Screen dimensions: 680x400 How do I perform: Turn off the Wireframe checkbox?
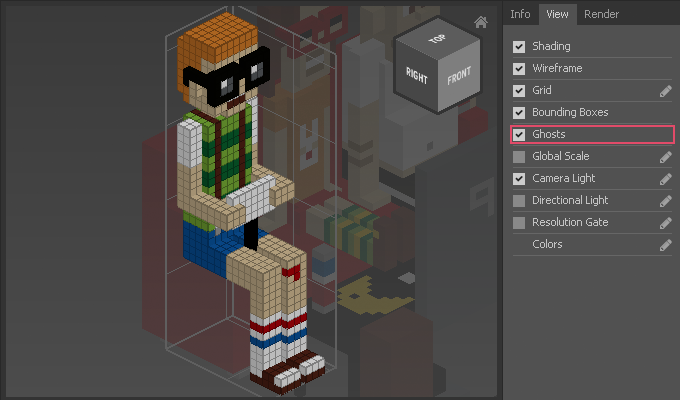click(519, 69)
